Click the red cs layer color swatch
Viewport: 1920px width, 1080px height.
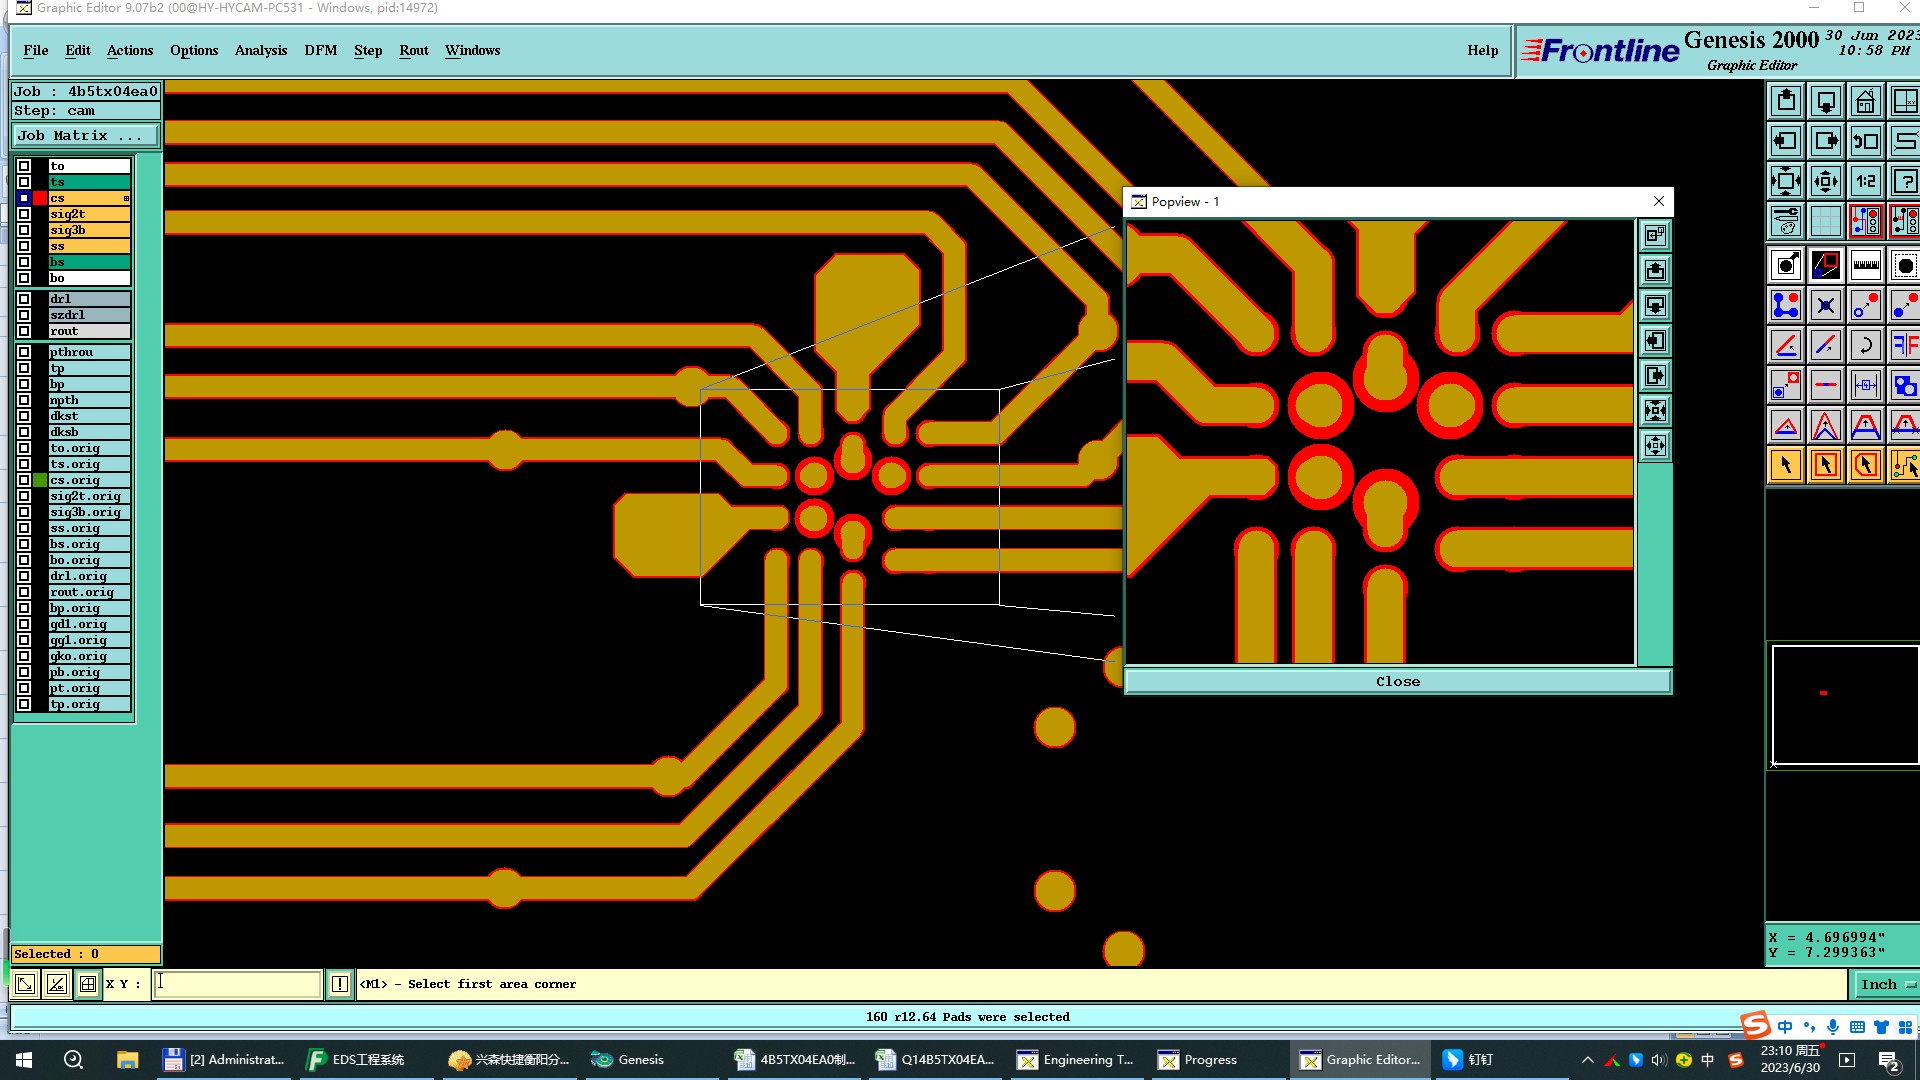(x=40, y=198)
